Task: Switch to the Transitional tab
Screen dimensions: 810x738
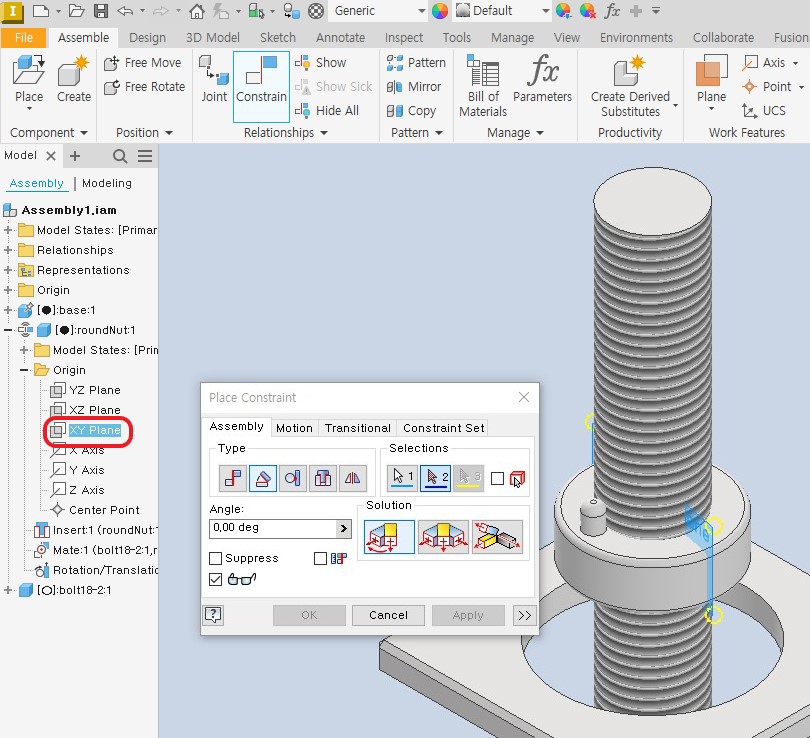Action: [357, 428]
